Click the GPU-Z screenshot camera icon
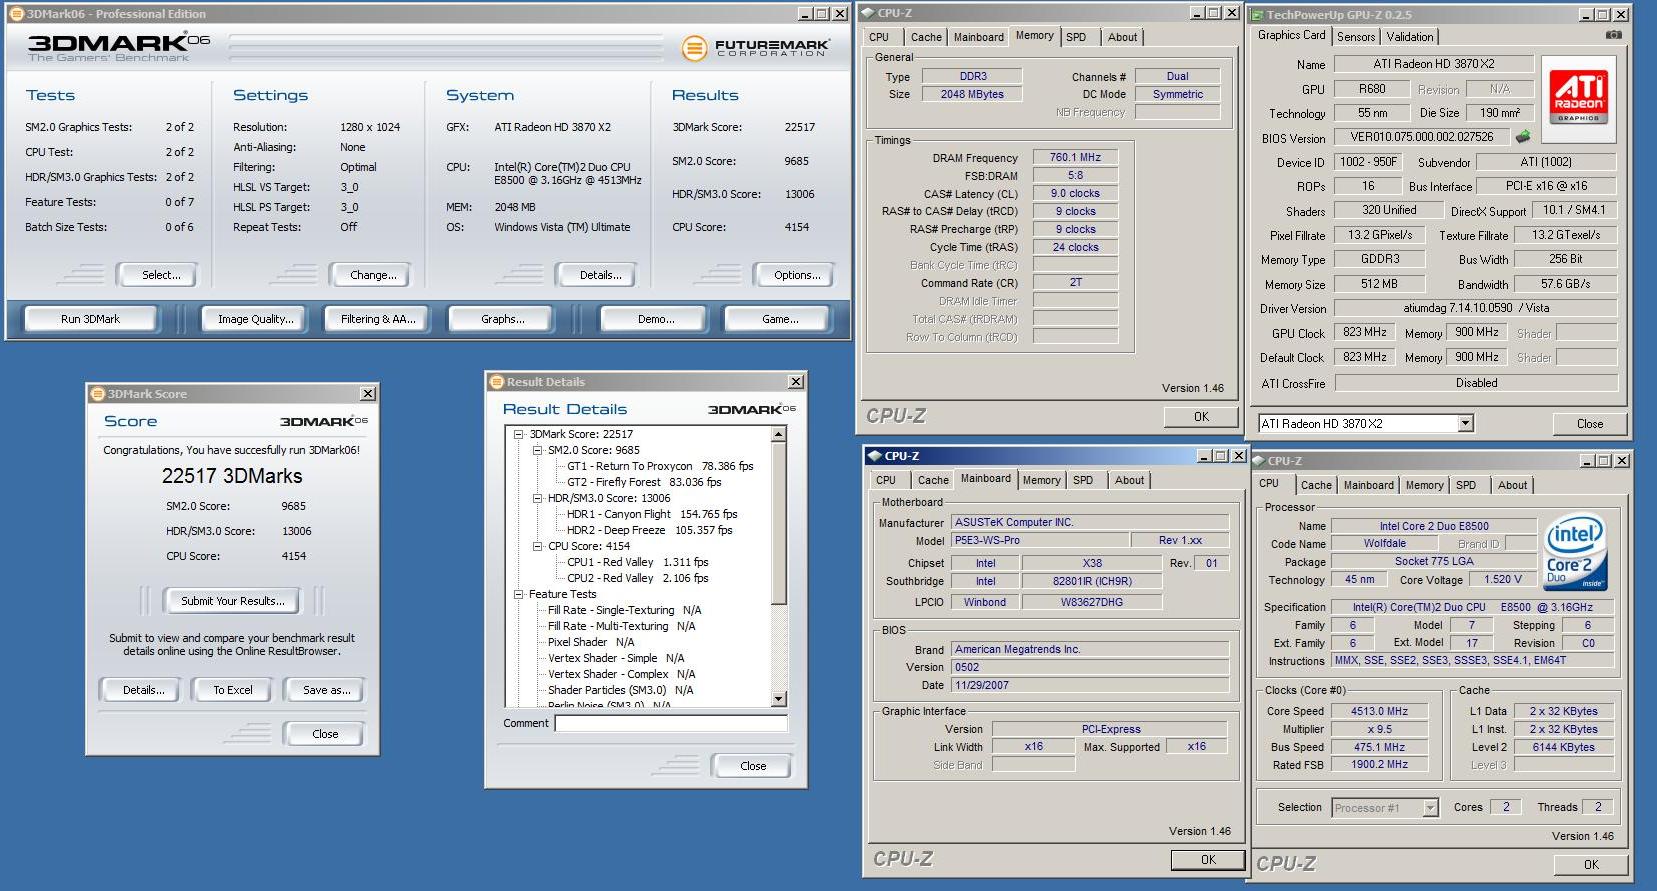 [1613, 35]
